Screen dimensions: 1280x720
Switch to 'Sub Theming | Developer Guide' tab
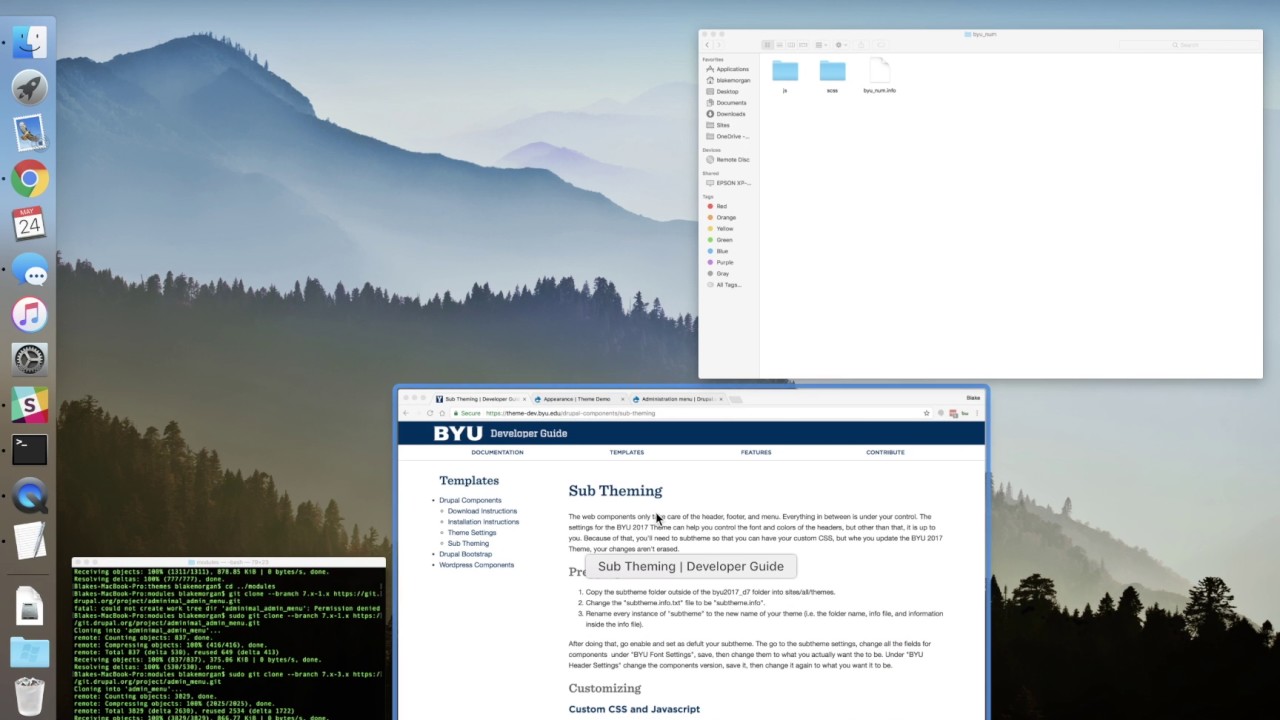[480, 399]
